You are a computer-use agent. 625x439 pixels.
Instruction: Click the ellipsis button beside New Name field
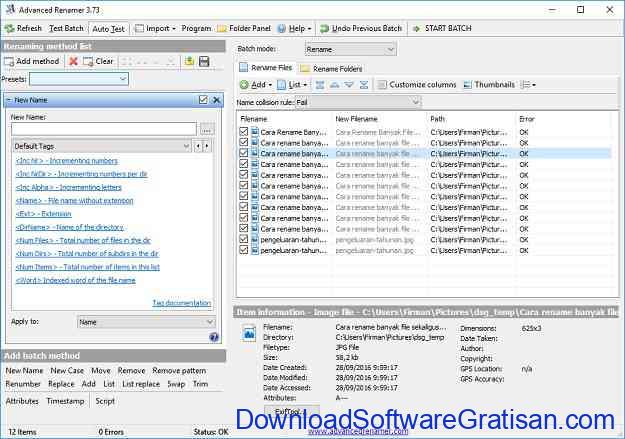(206, 130)
